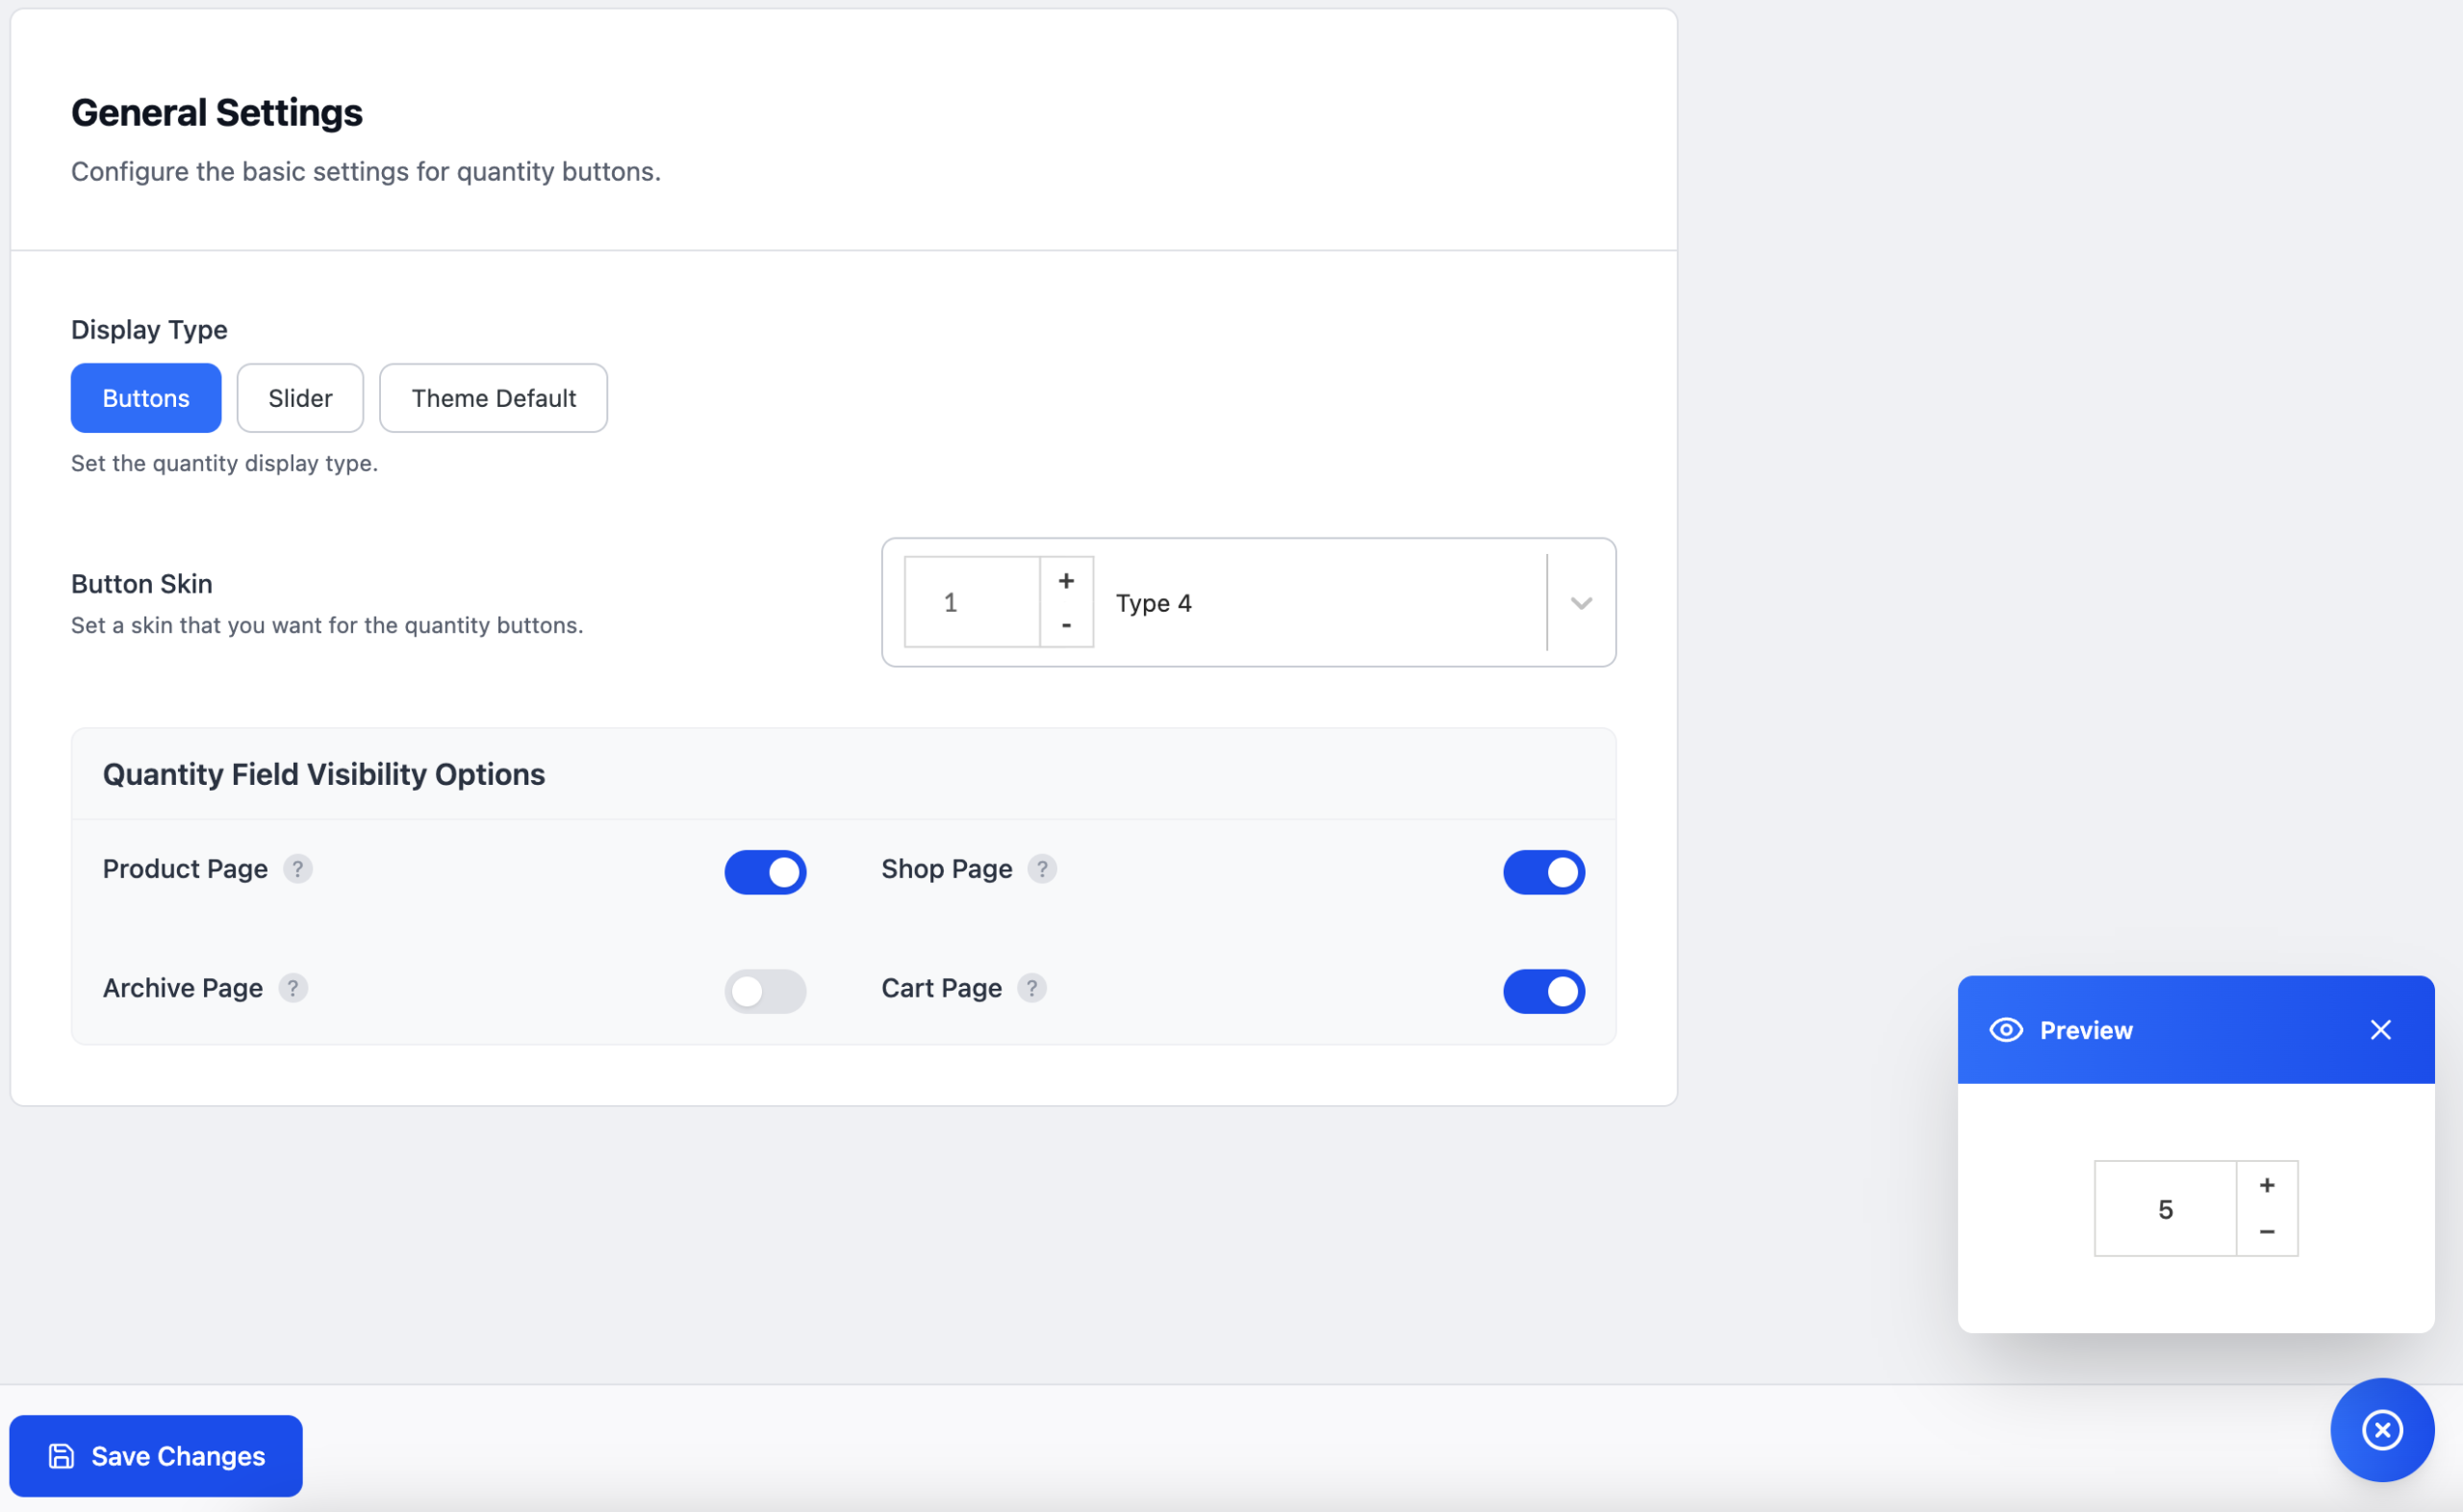This screenshot has height=1512, width=2463.
Task: Click the eye icon in the Preview header
Action: [x=2005, y=1030]
